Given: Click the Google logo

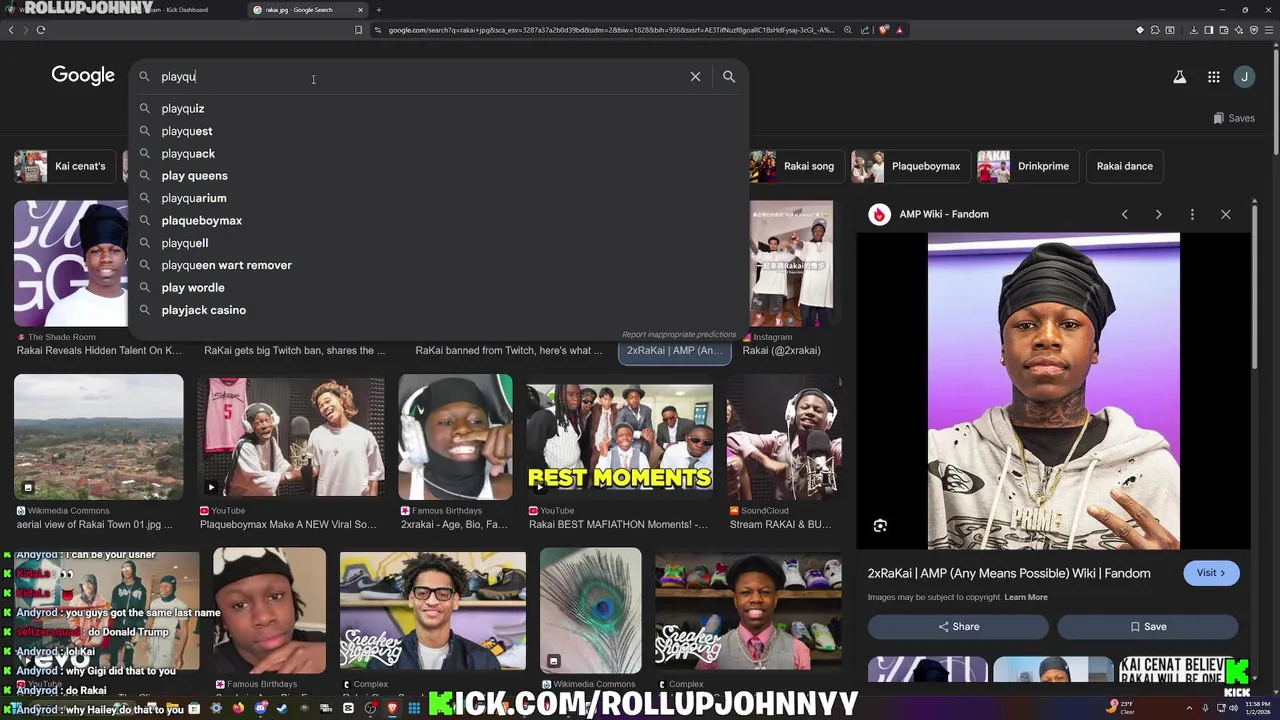Looking at the screenshot, I should 83,76.
